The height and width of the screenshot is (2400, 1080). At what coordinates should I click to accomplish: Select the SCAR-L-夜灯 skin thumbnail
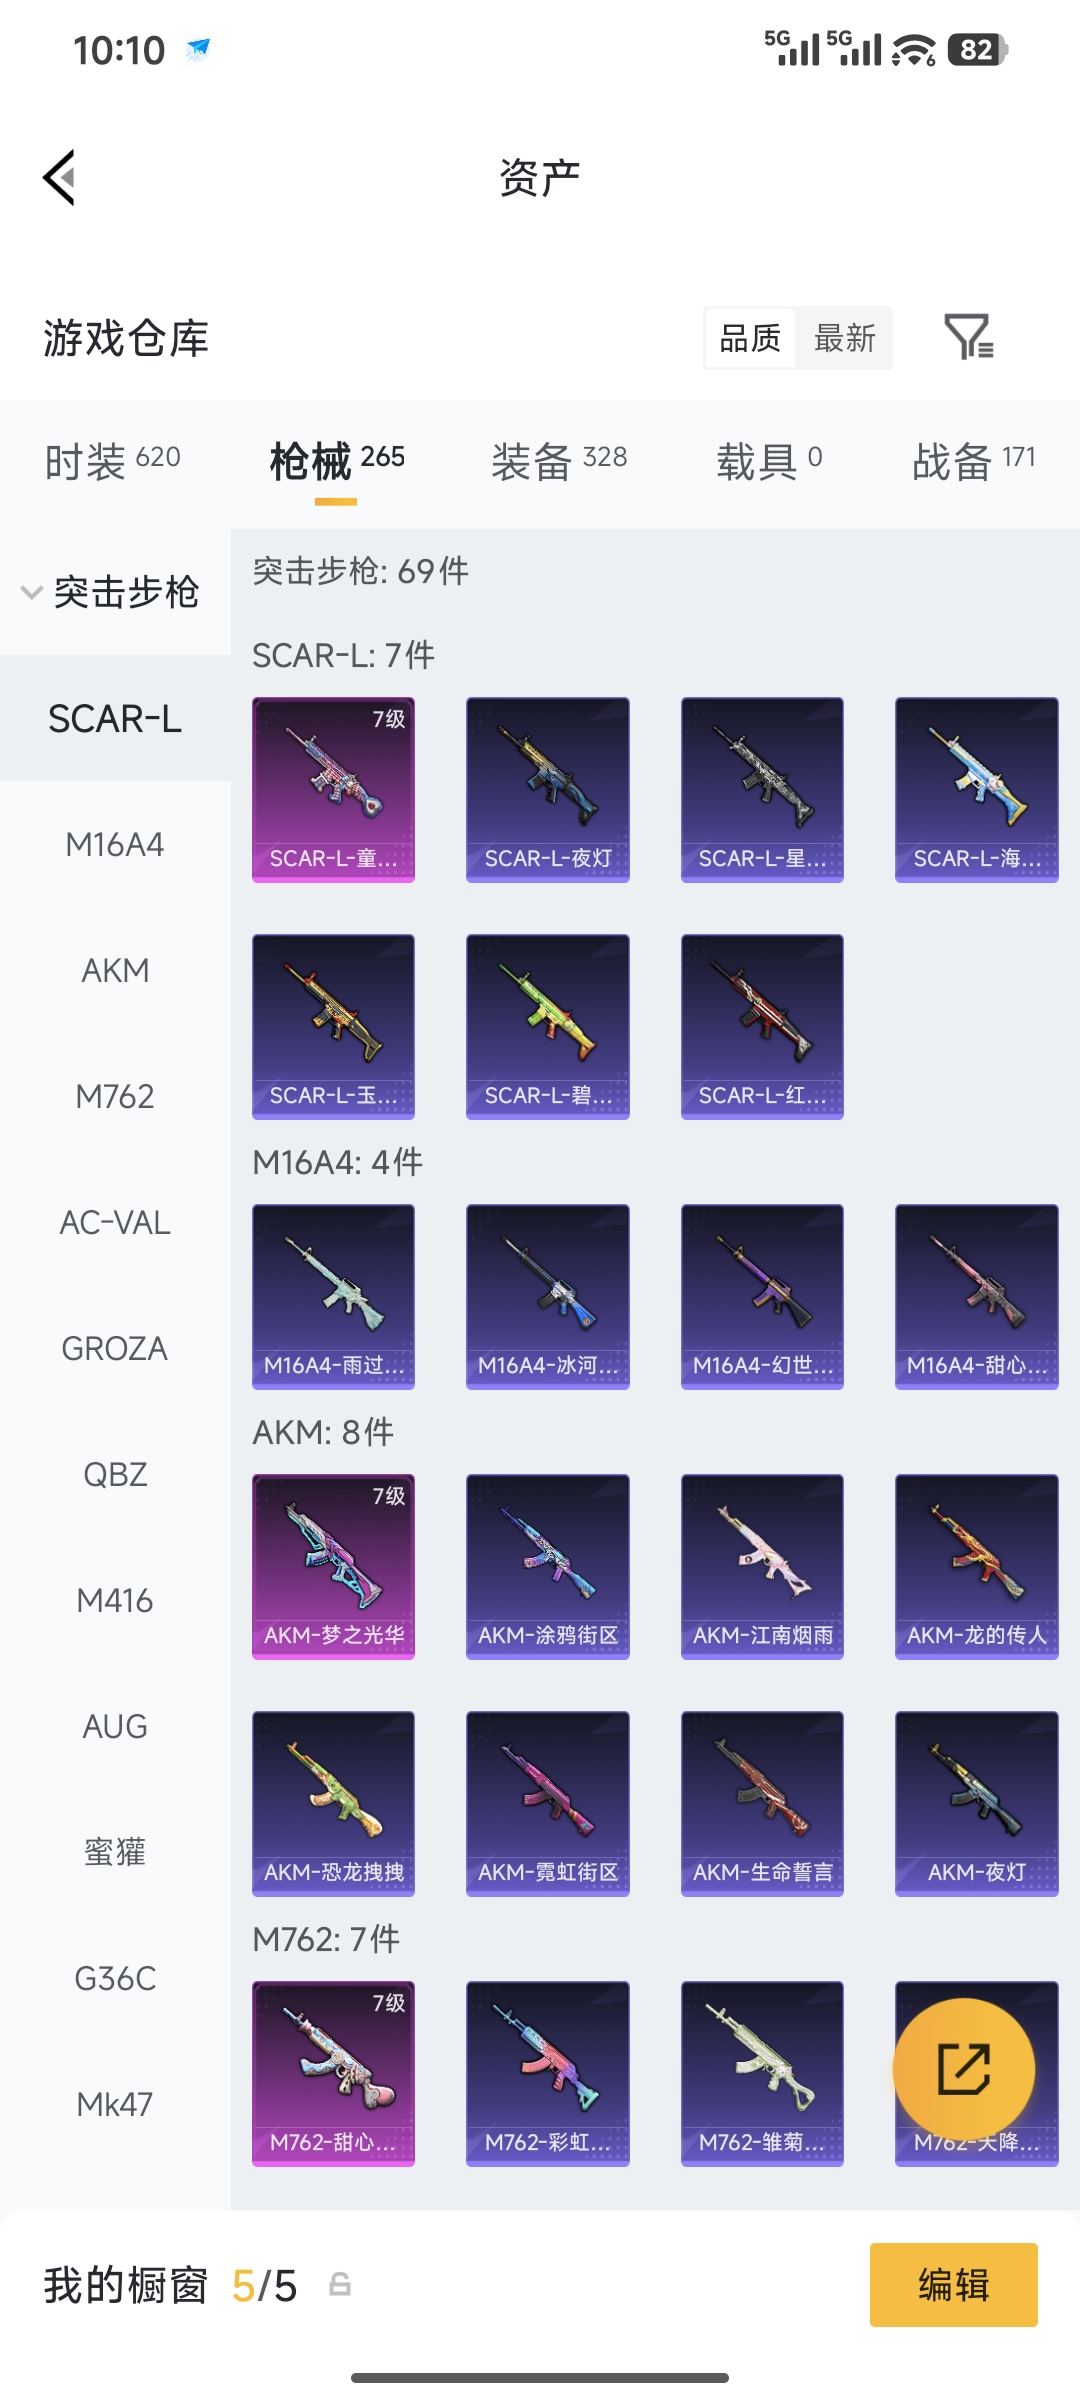(548, 789)
